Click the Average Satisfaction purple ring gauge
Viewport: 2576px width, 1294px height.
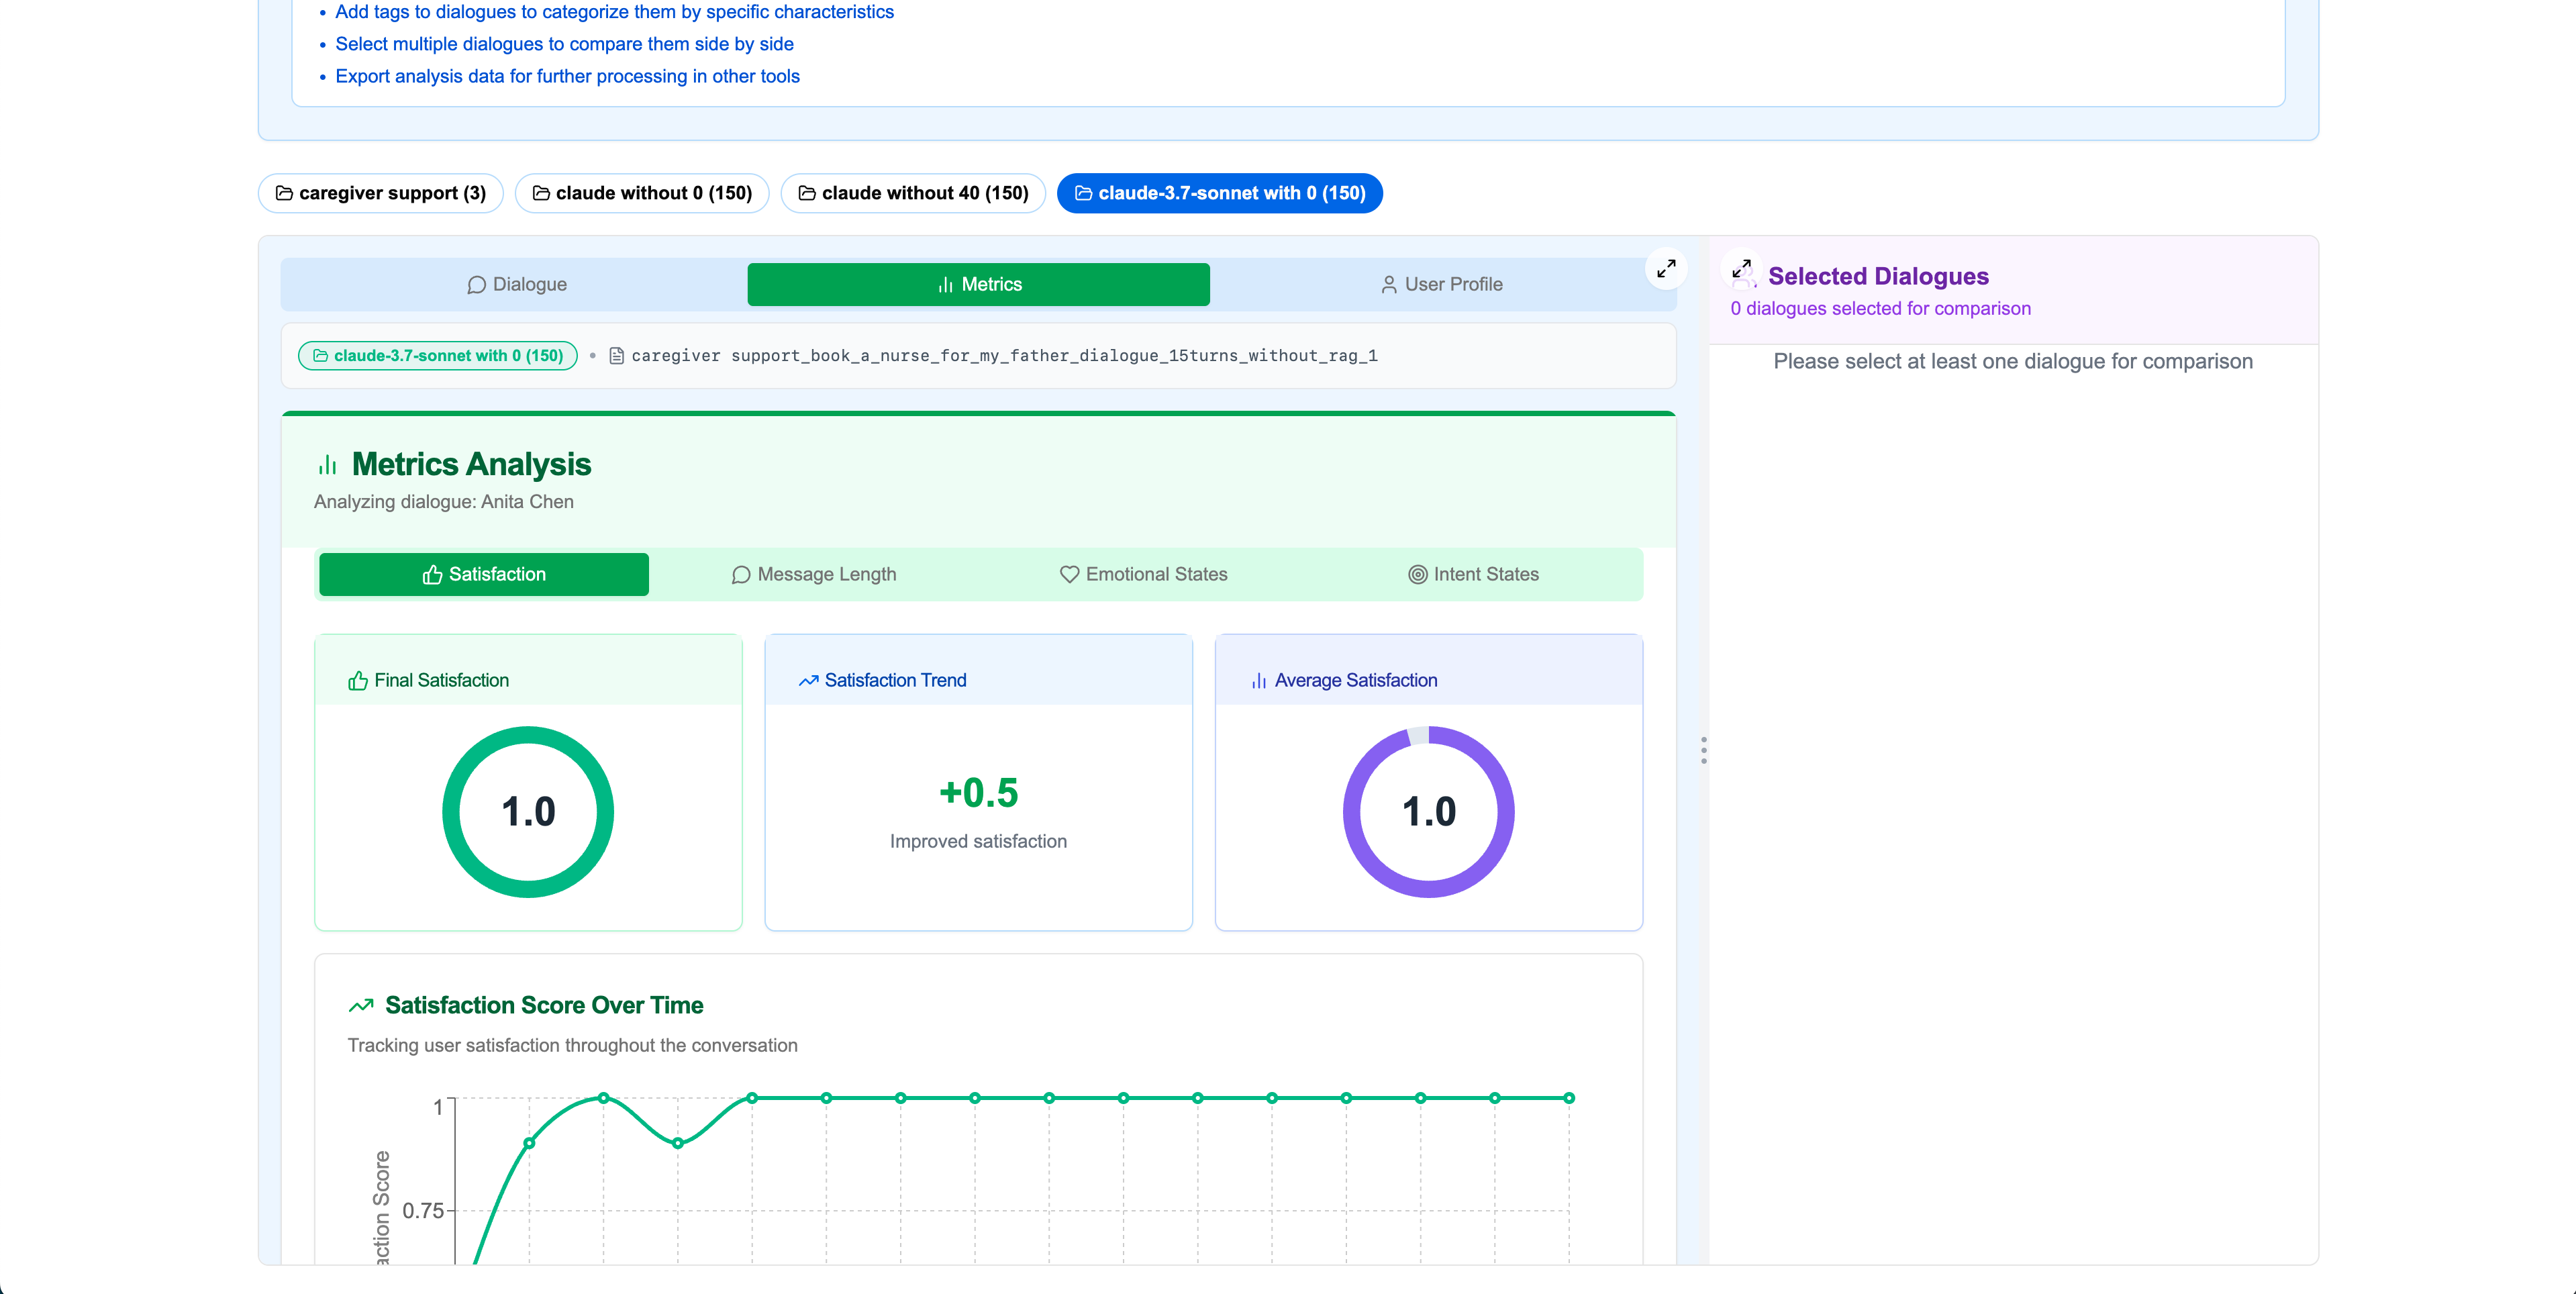coord(1428,811)
